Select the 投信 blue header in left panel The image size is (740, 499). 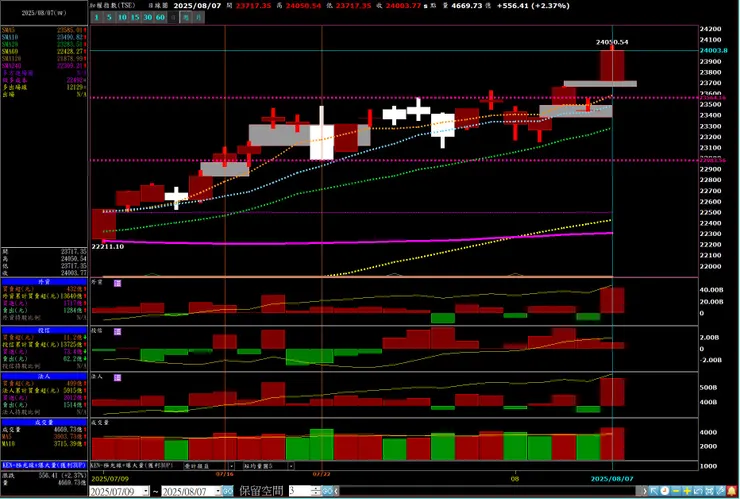point(44,330)
